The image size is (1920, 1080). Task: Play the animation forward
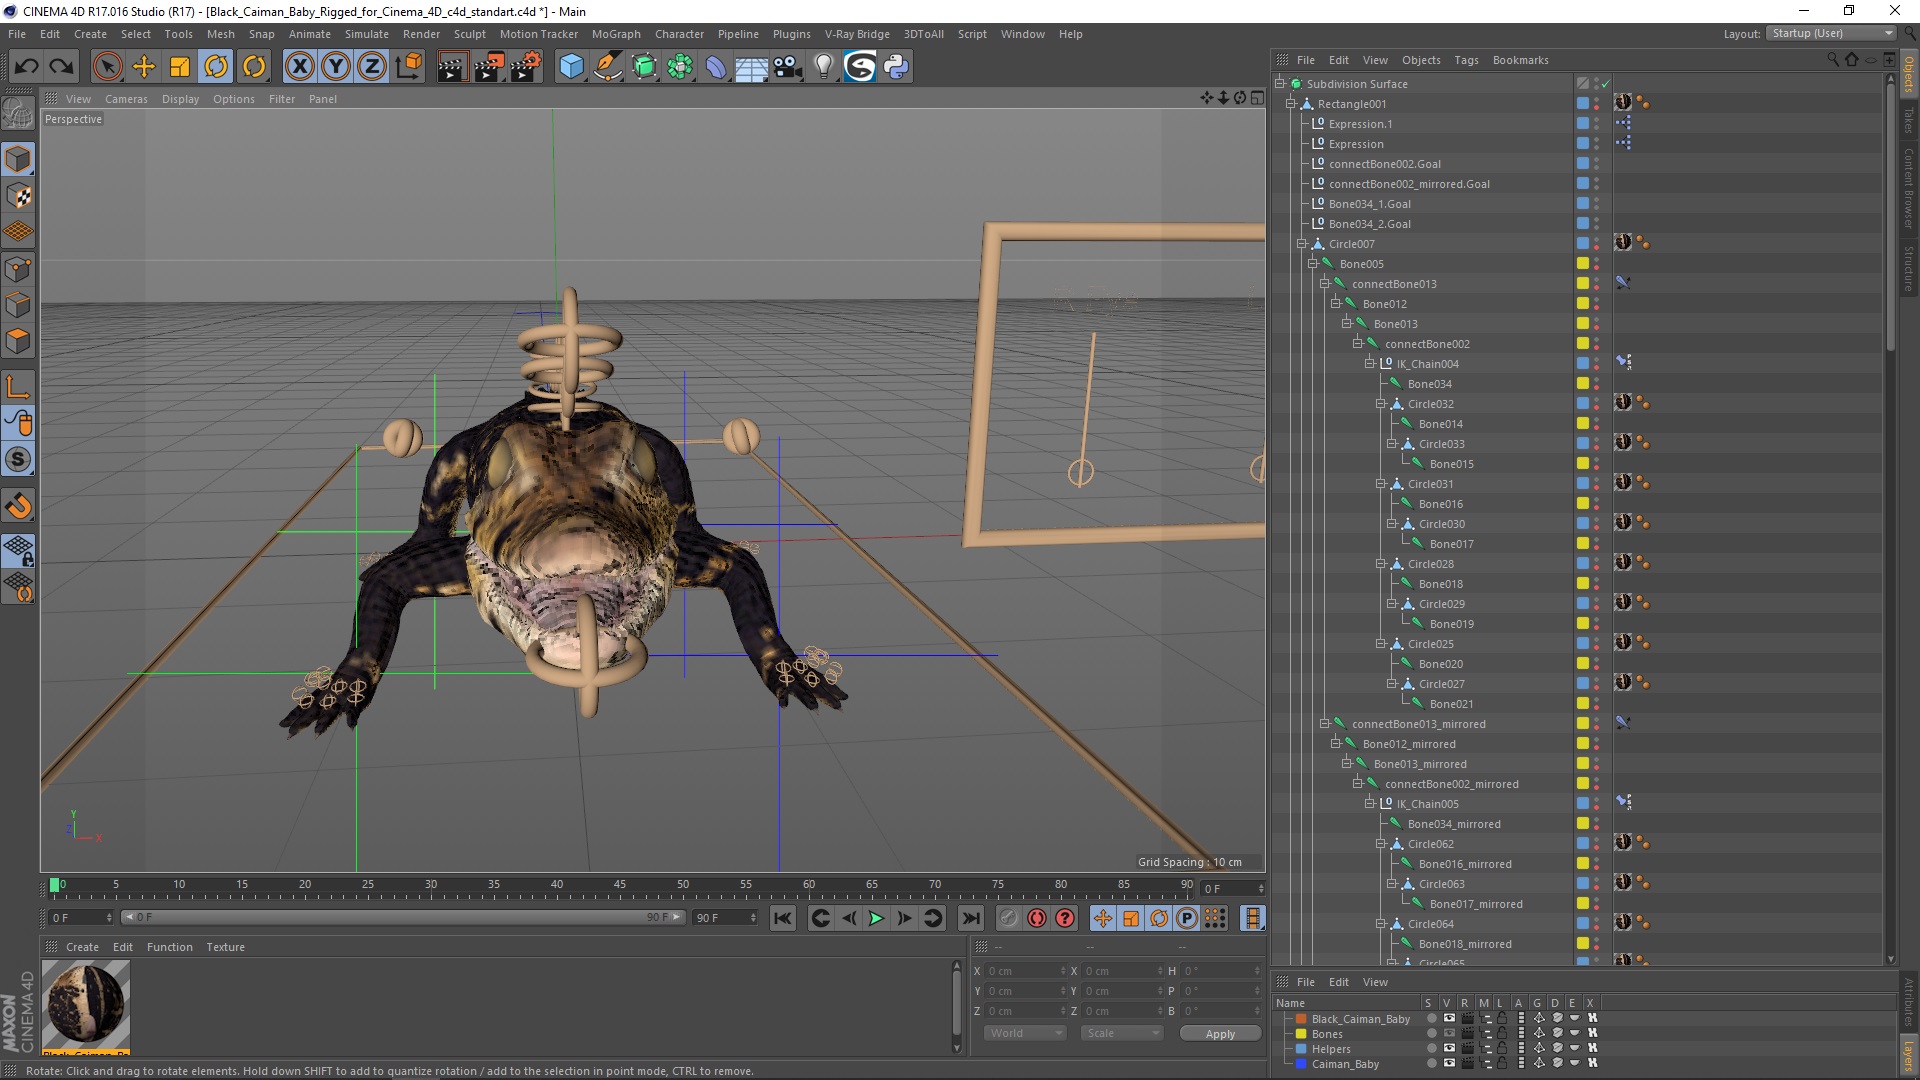pos(876,918)
